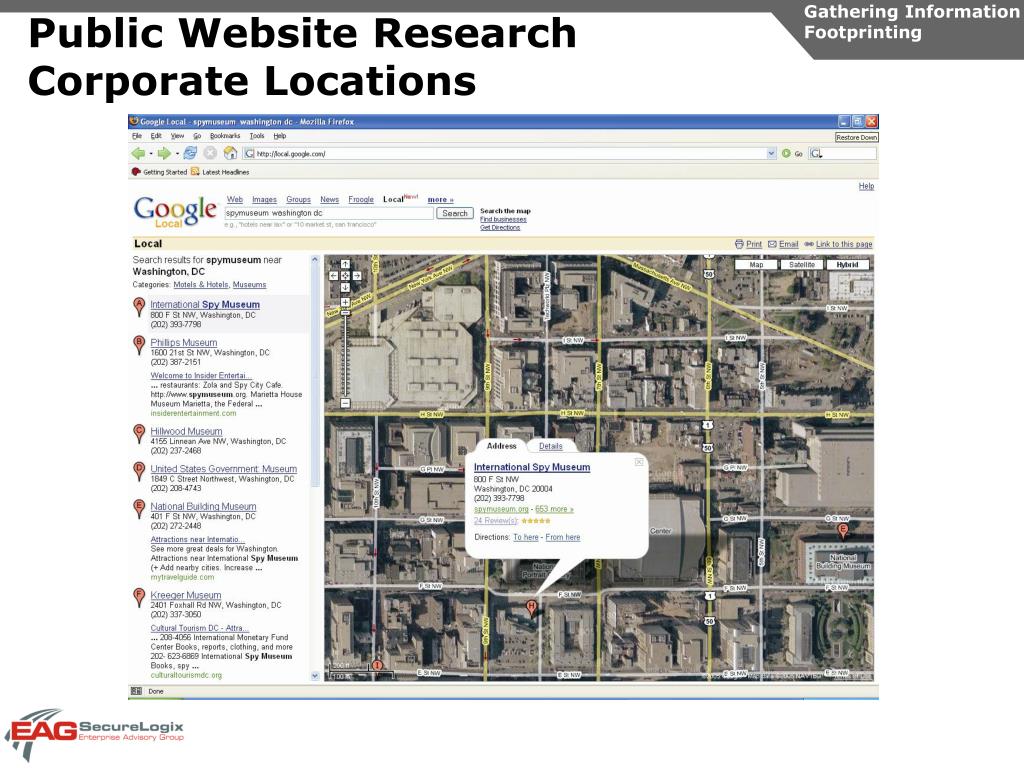Click the Stop loading icon
The width and height of the screenshot is (1024, 768).
pyautogui.click(x=210, y=153)
